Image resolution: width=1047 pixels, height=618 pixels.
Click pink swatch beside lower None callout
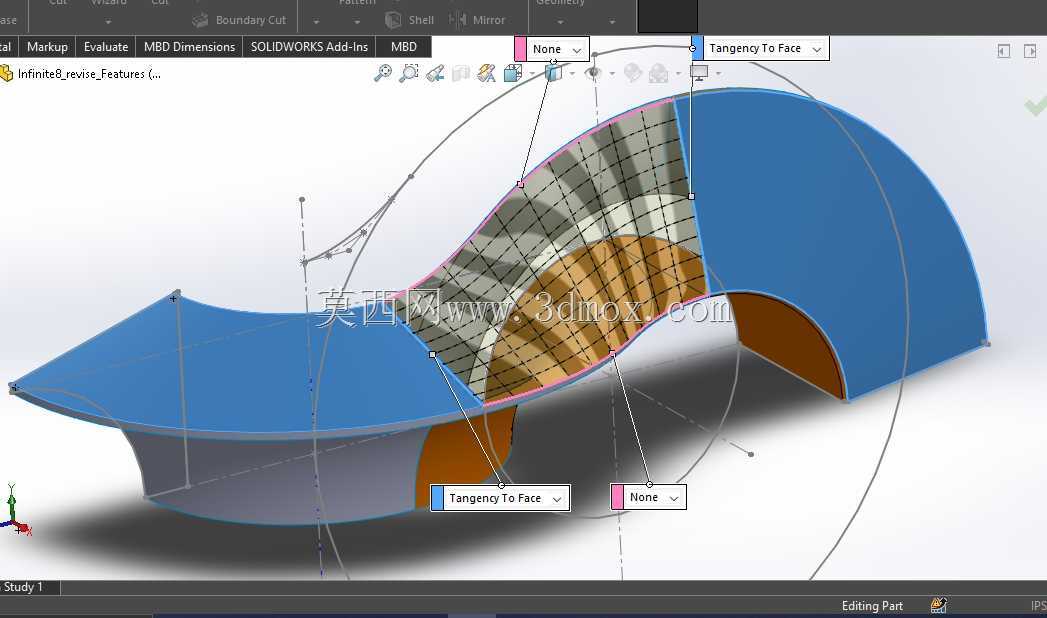(x=617, y=498)
